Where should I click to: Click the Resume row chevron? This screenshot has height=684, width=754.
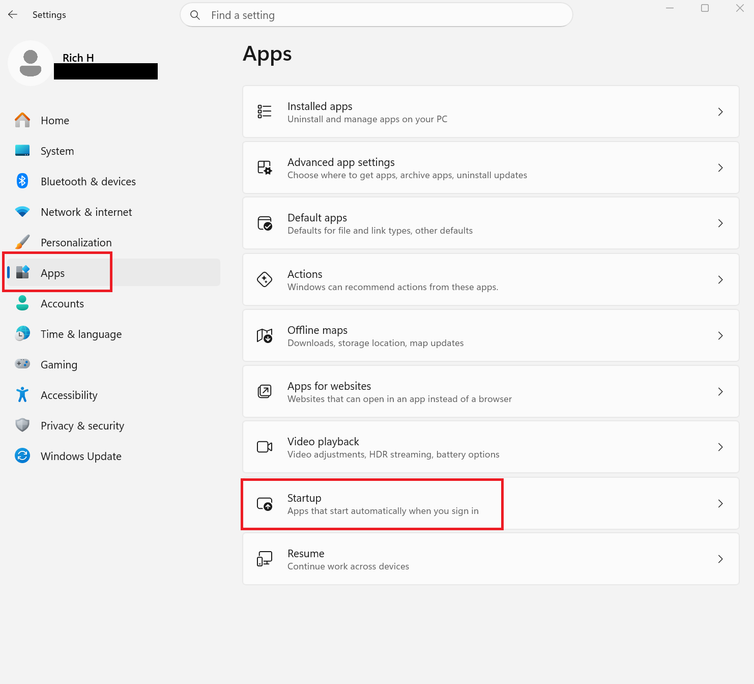(720, 559)
